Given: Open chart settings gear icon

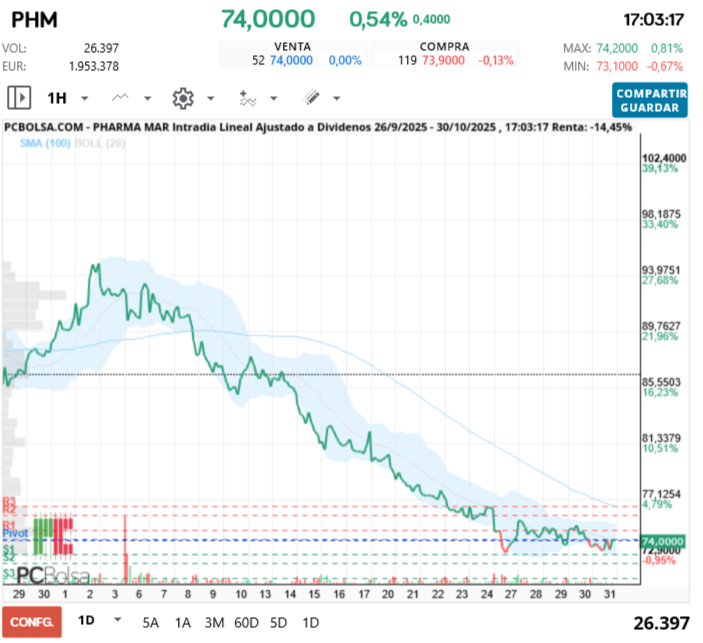Looking at the screenshot, I should [182, 98].
